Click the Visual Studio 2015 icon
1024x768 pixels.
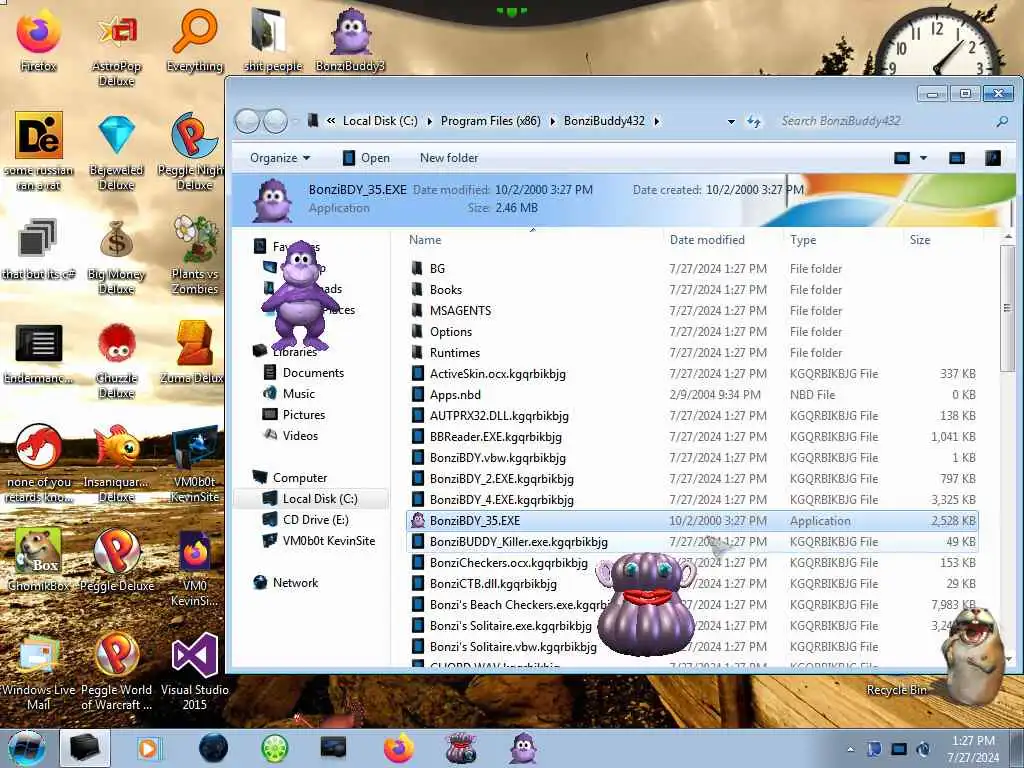pyautogui.click(x=195, y=672)
